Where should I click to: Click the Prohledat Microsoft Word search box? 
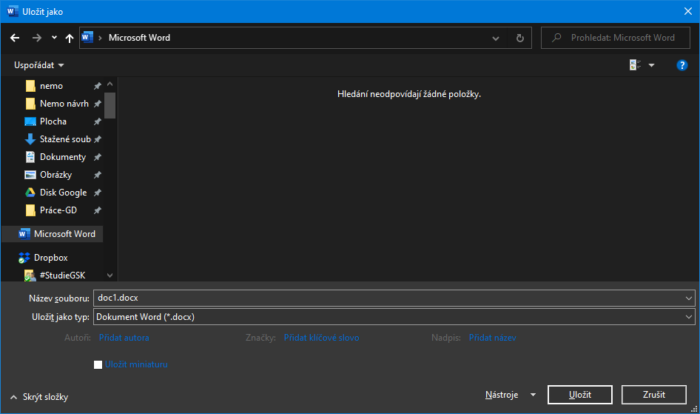615,38
